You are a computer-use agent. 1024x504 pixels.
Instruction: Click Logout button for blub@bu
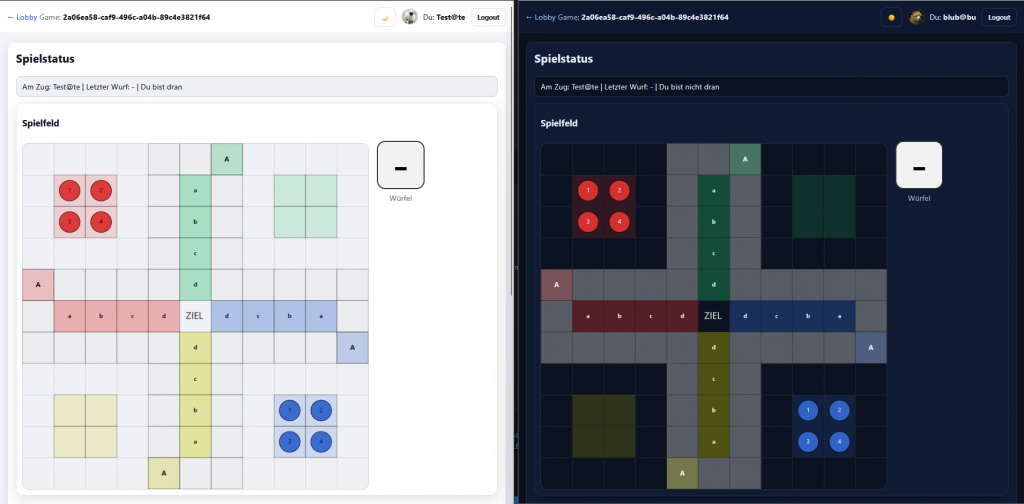pyautogui.click(x=999, y=18)
